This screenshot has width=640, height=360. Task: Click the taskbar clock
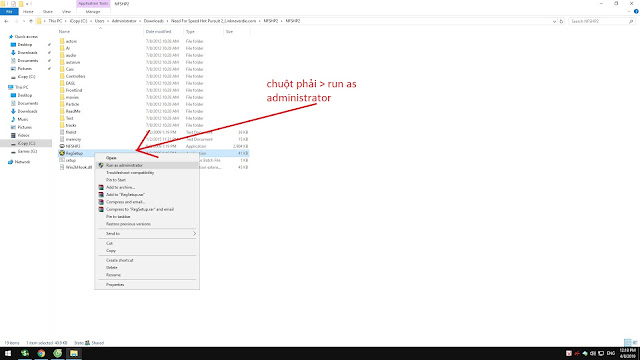pos(627,353)
